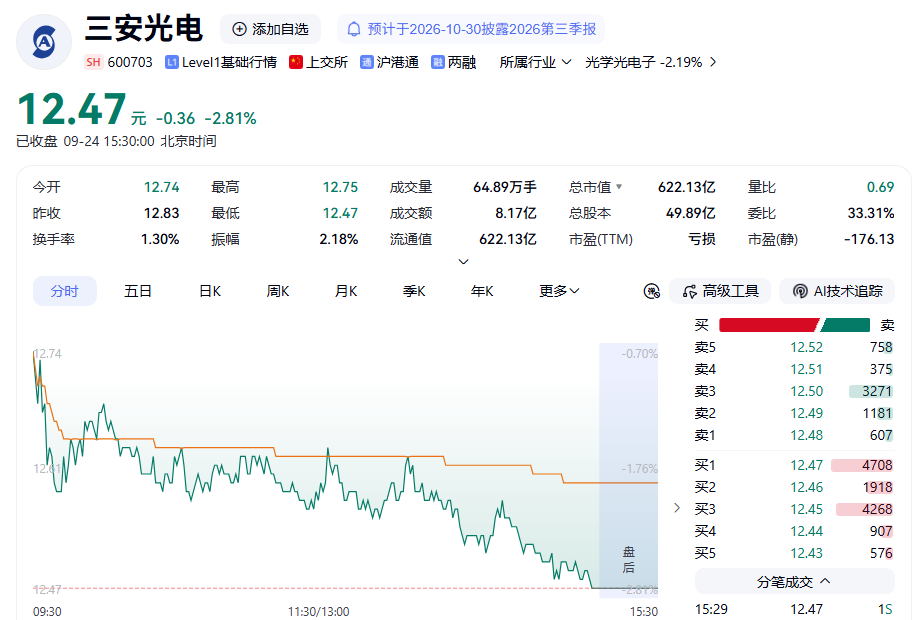
Task: Click the 沪港通 badge icon
Action: (366, 62)
